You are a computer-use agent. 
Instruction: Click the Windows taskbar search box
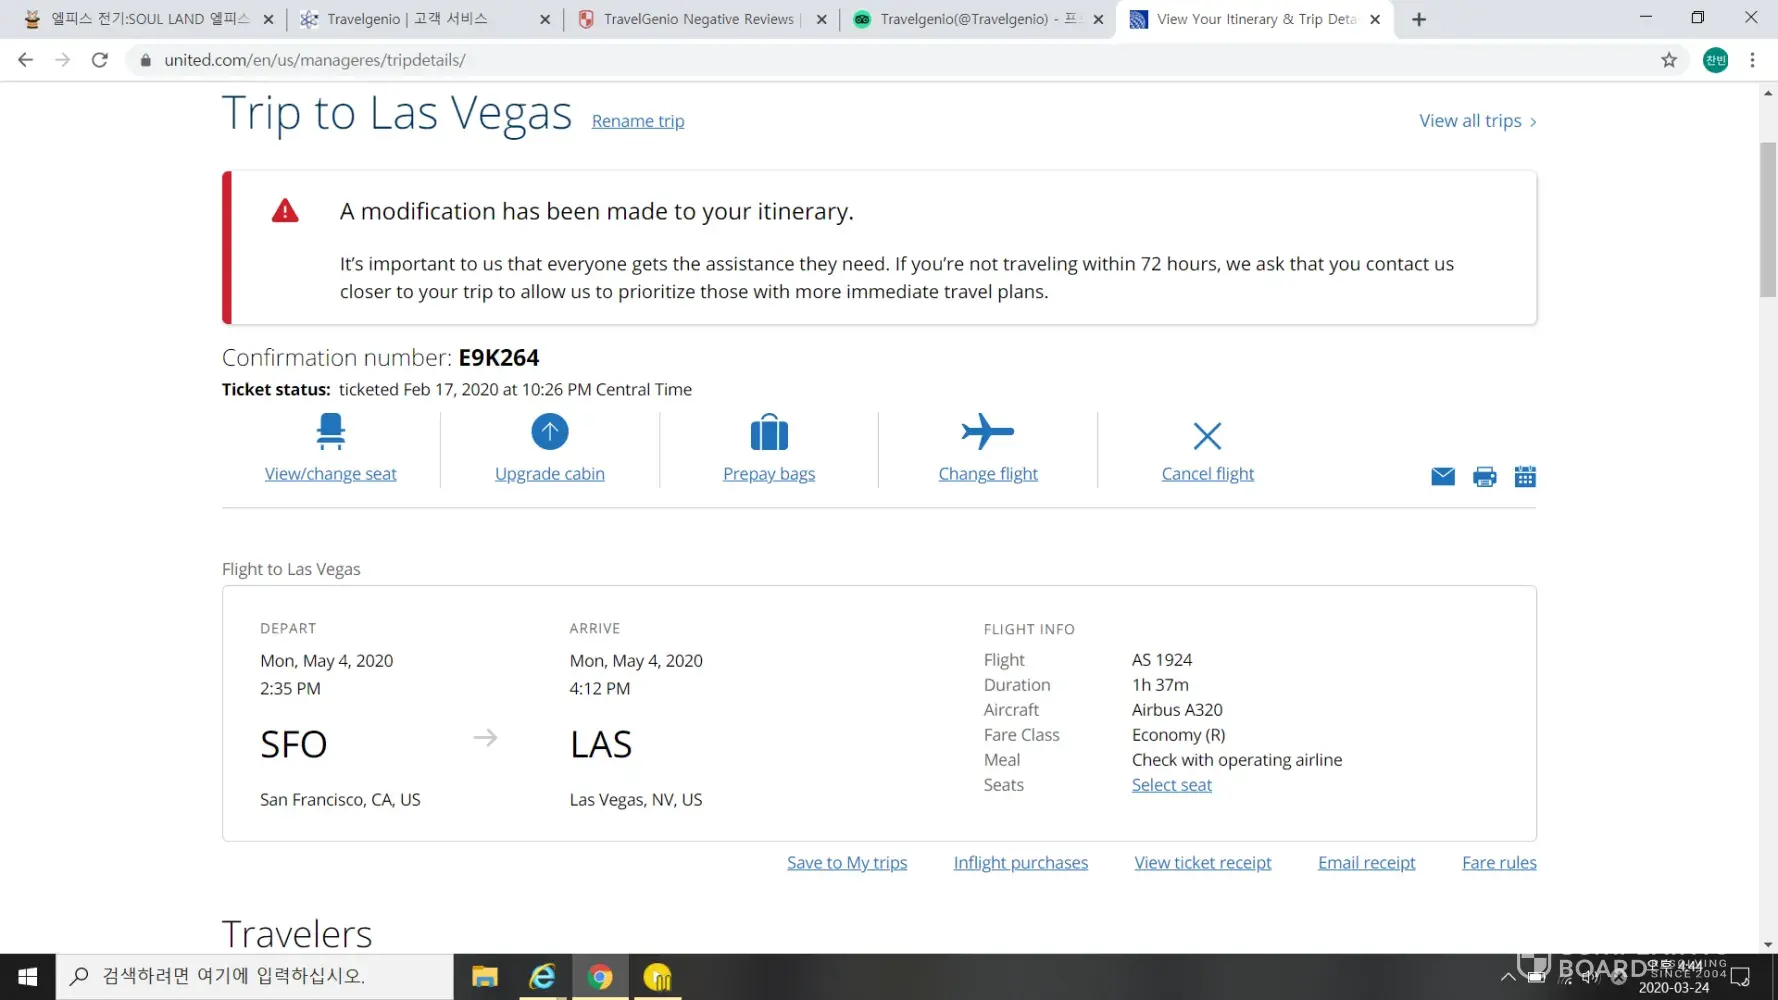tap(254, 976)
